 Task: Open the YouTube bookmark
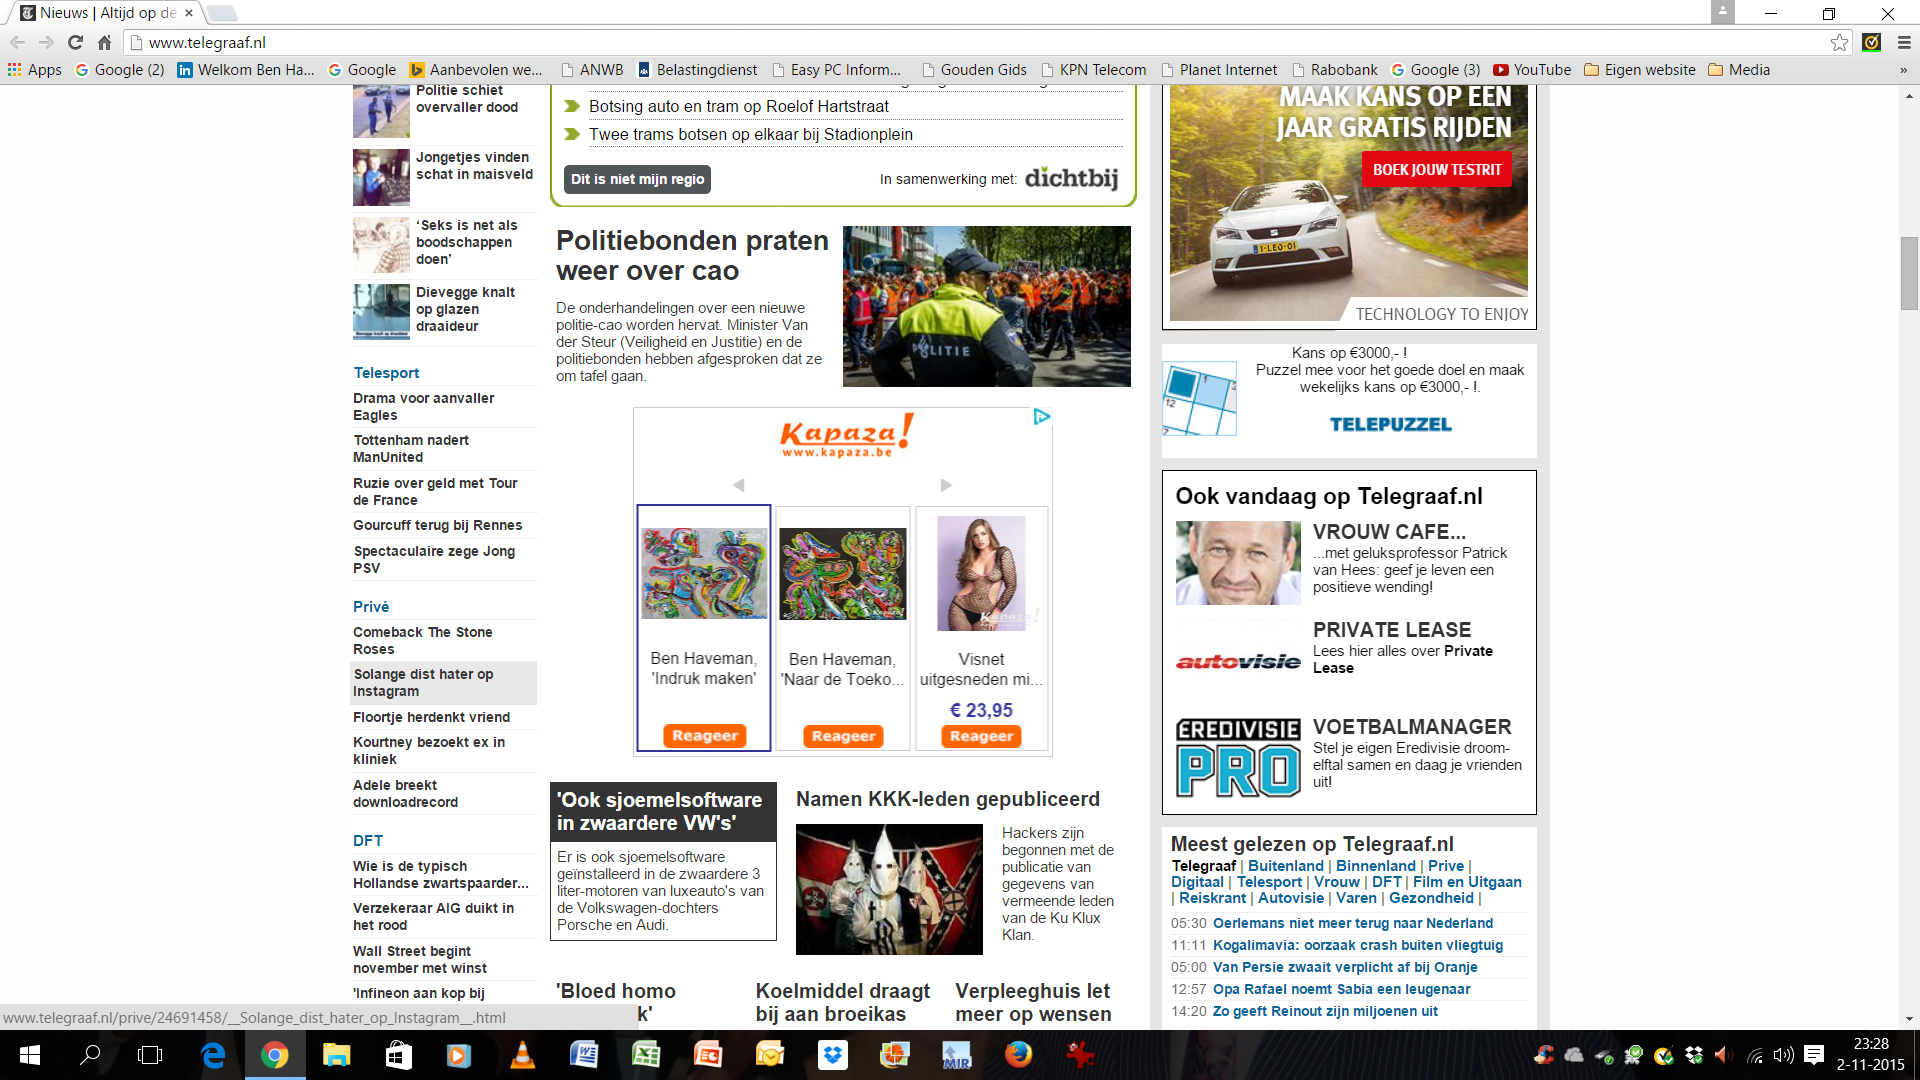point(1532,70)
